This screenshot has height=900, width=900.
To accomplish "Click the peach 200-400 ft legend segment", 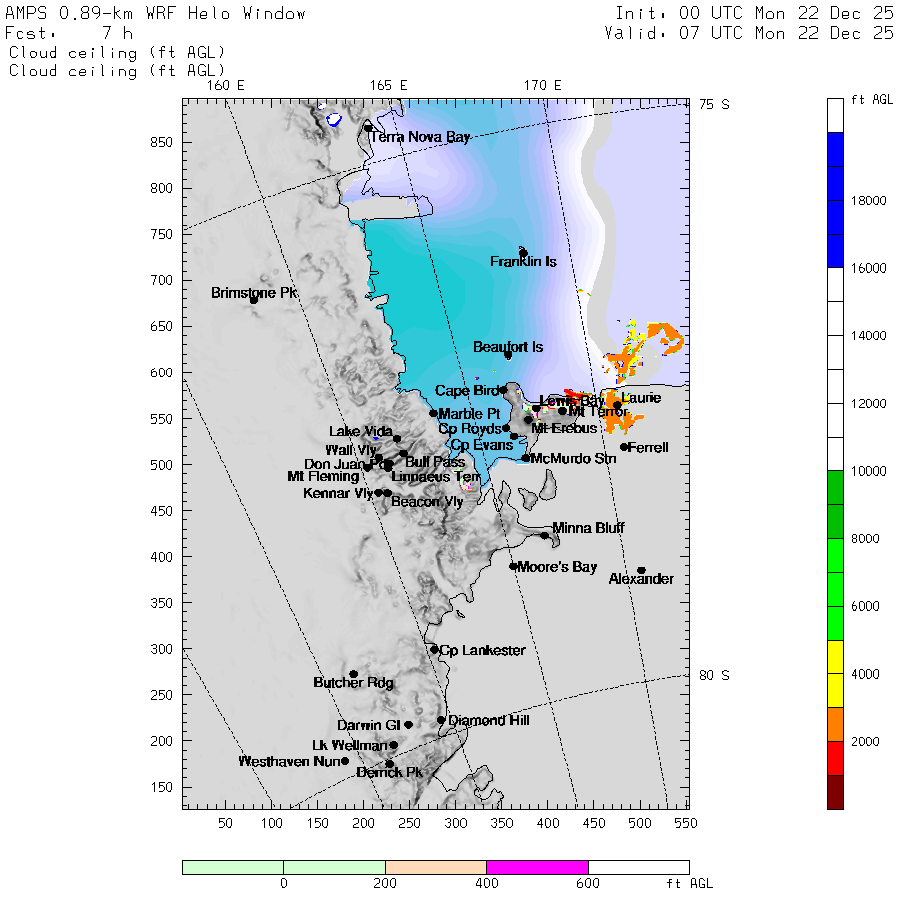I will click(436, 867).
